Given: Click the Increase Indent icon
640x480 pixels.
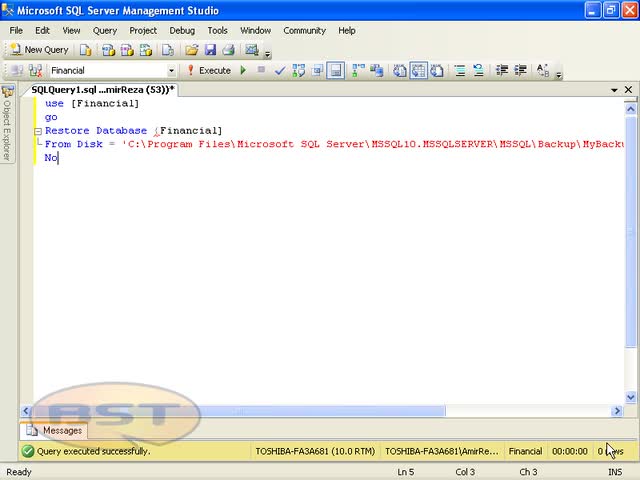Looking at the screenshot, I should (x=520, y=71).
